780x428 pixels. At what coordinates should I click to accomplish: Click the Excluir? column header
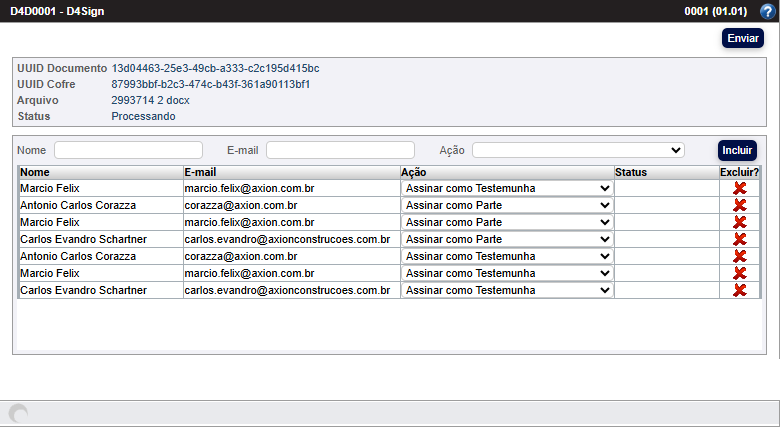tap(739, 172)
